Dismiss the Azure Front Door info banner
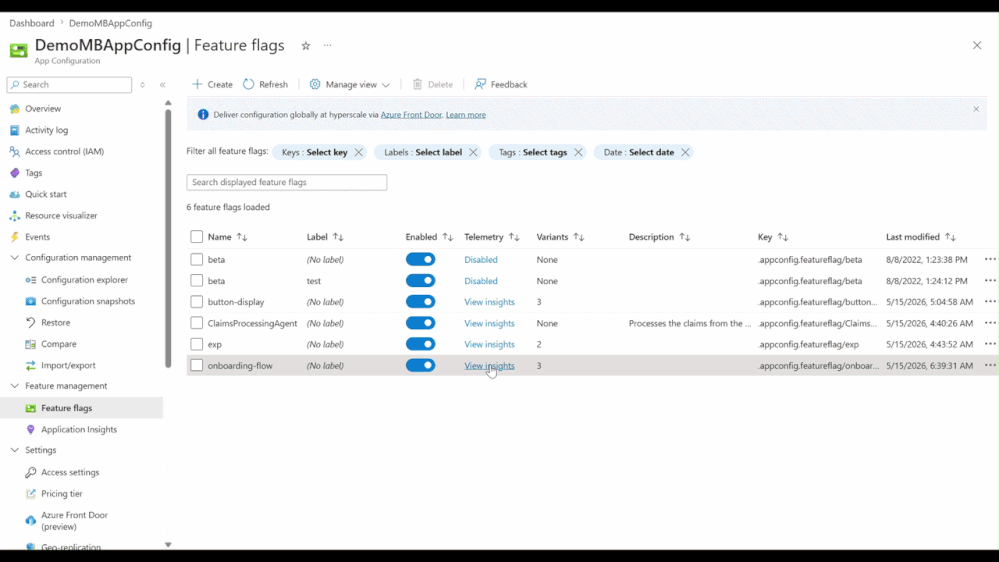The image size is (999, 562). pyautogui.click(x=976, y=109)
